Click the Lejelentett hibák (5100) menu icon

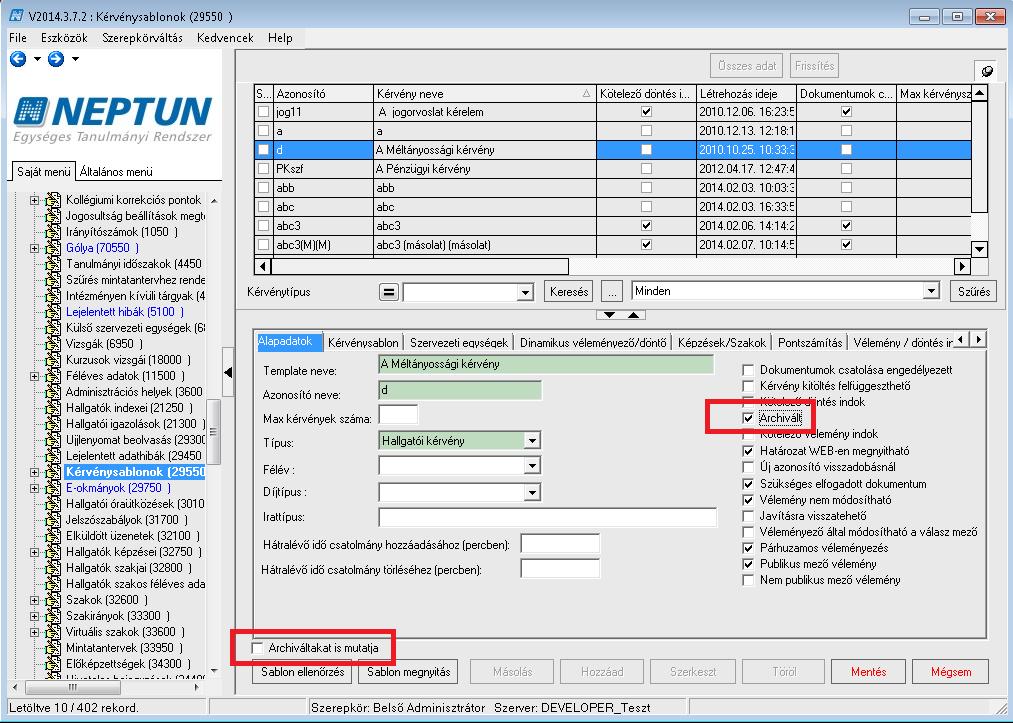coord(53,312)
